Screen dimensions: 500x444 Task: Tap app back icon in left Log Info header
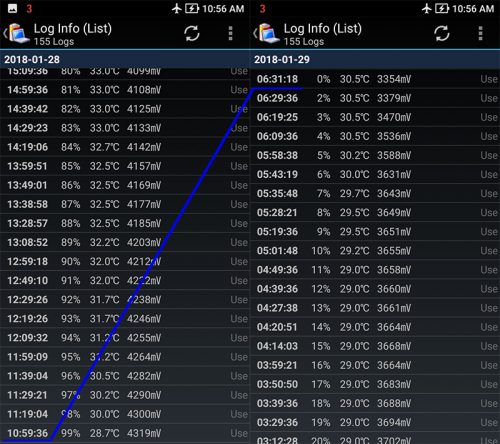click(x=16, y=33)
